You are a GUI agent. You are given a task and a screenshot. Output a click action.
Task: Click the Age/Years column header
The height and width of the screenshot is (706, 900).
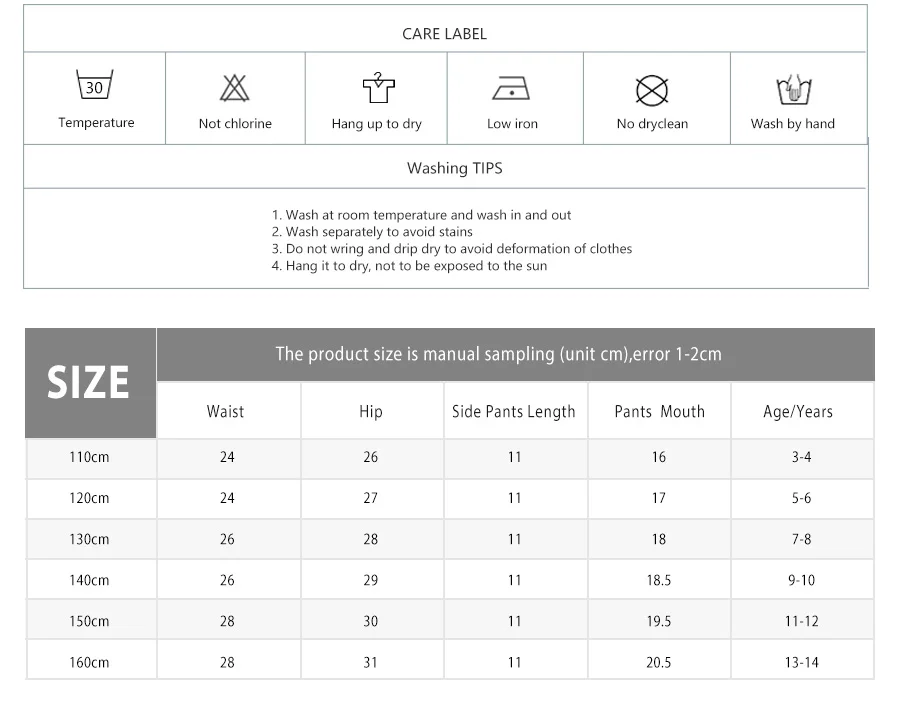coord(798,412)
